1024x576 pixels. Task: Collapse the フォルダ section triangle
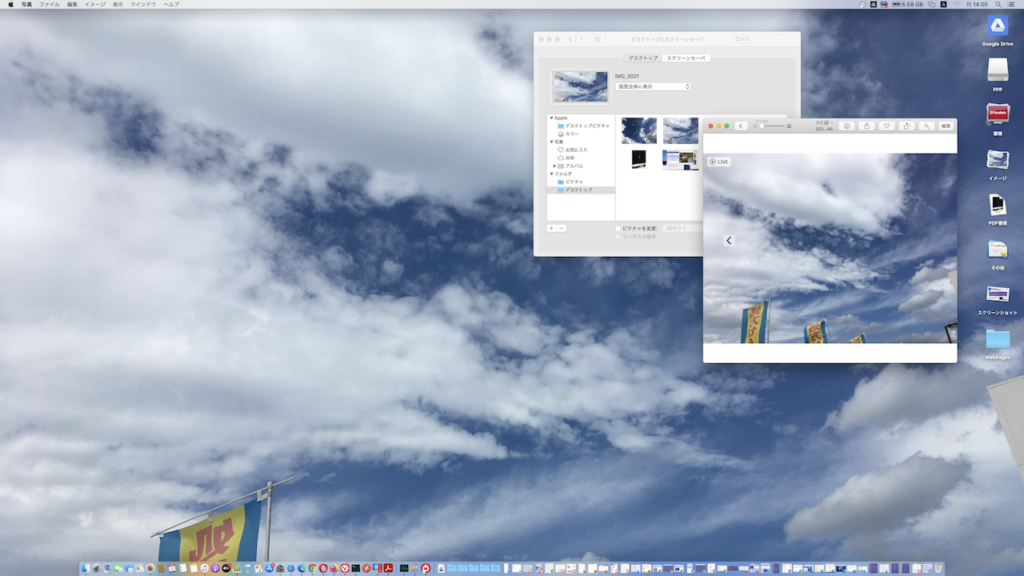(551, 174)
